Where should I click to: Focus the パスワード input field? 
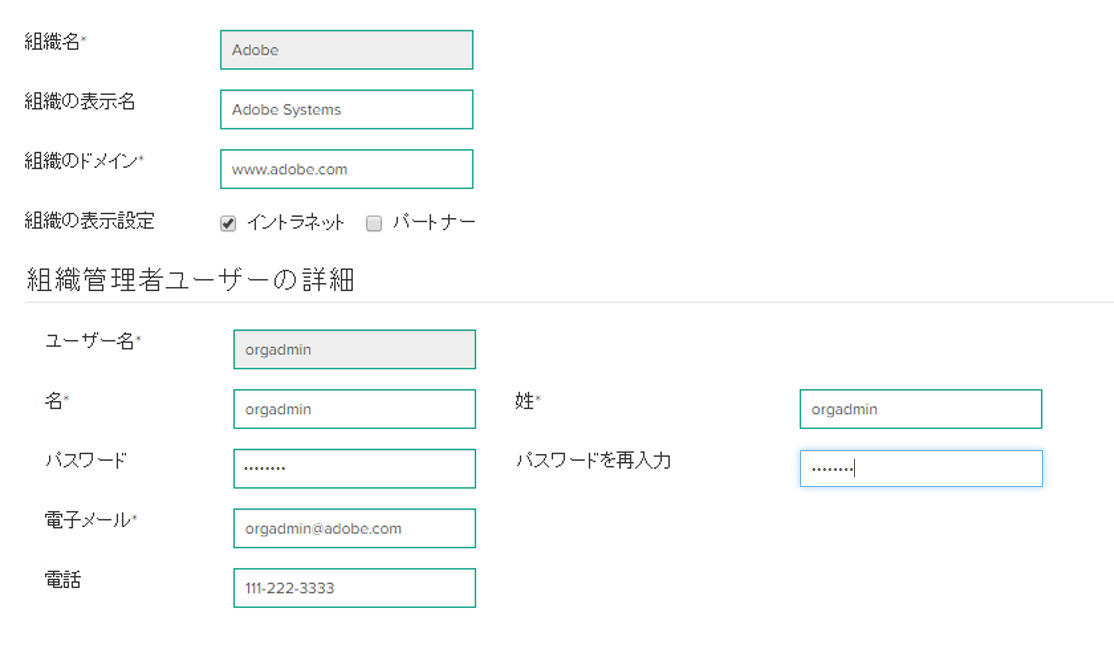tap(354, 468)
